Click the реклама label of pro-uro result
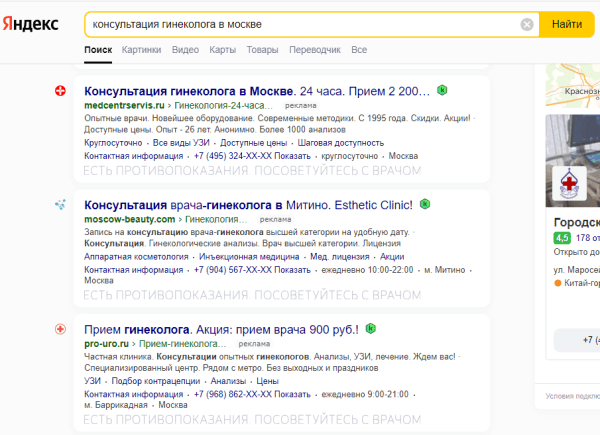This screenshot has width=600, height=435. point(254,344)
